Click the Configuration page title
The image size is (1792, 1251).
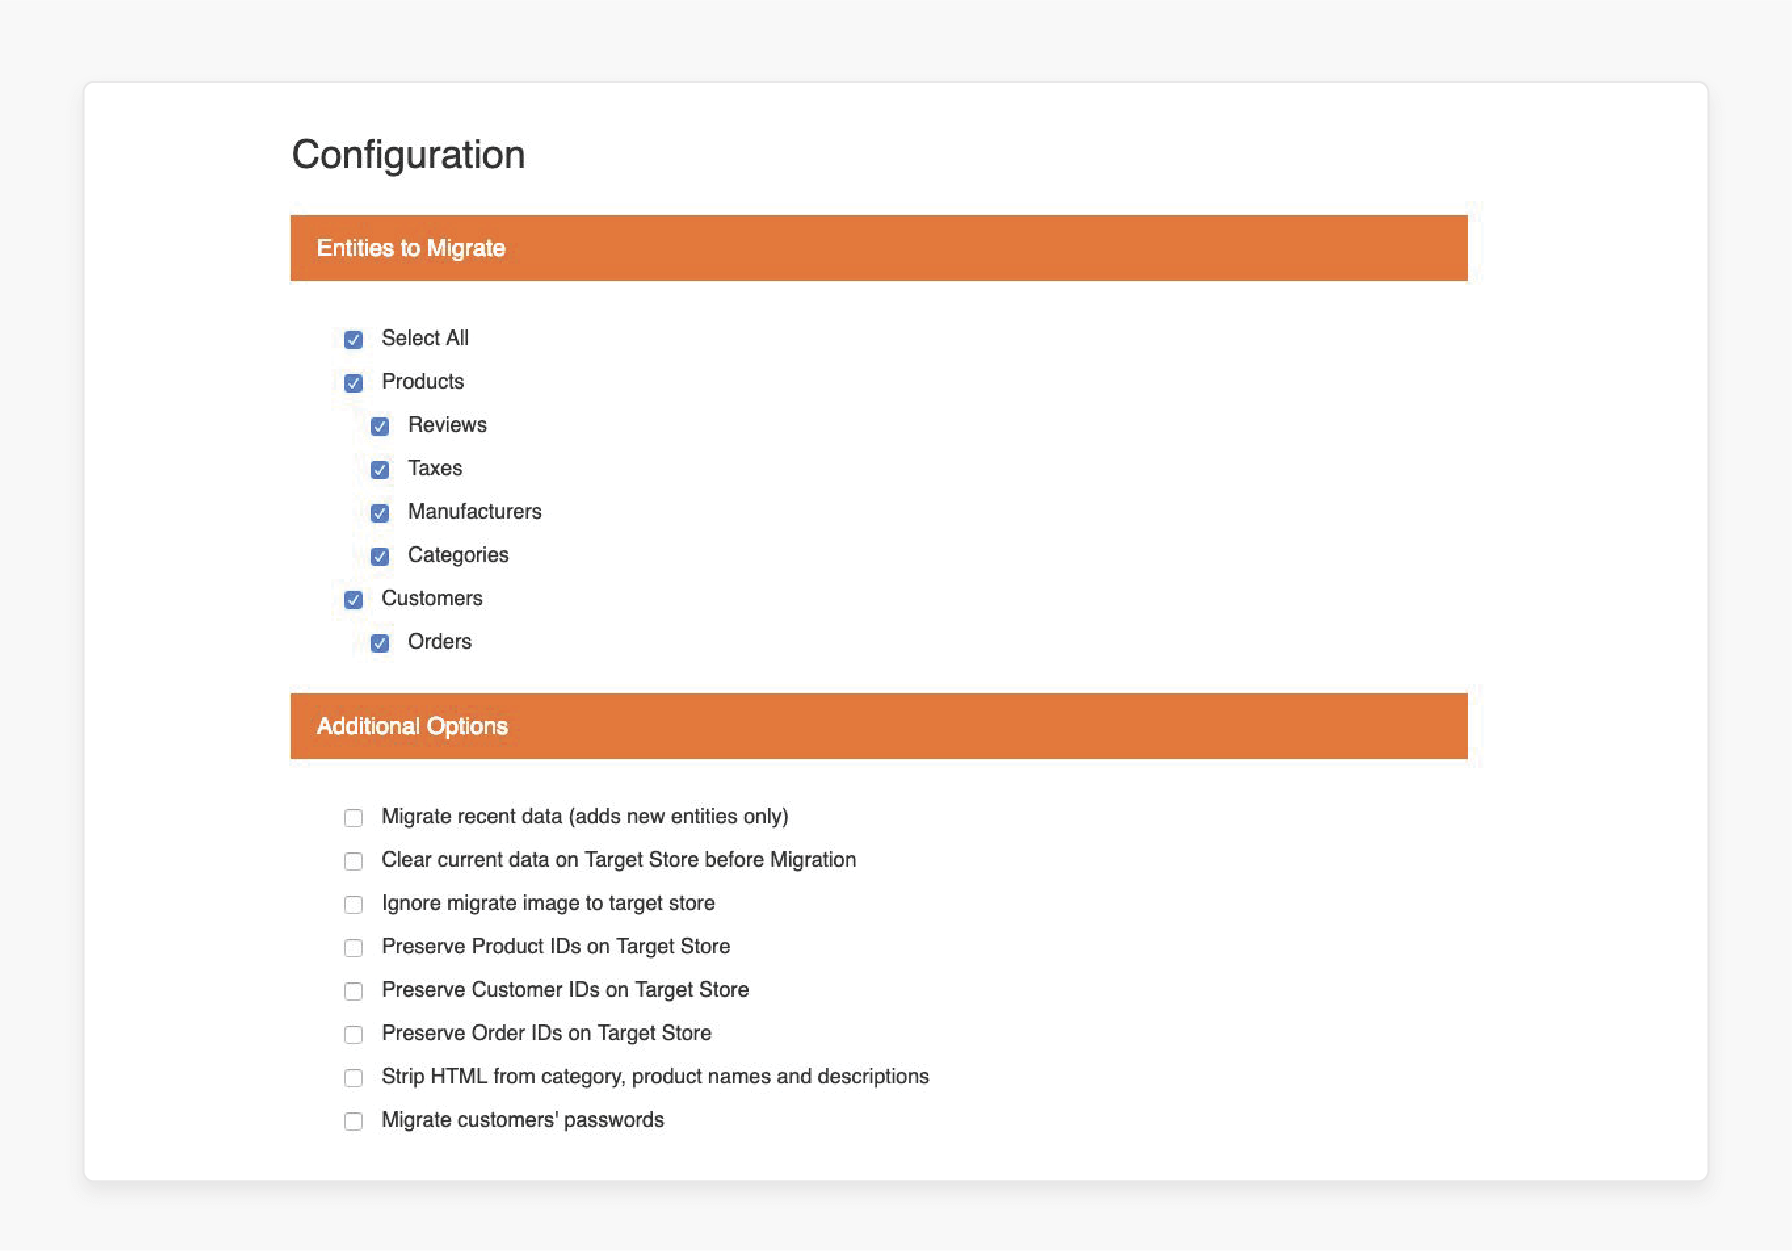click(408, 155)
